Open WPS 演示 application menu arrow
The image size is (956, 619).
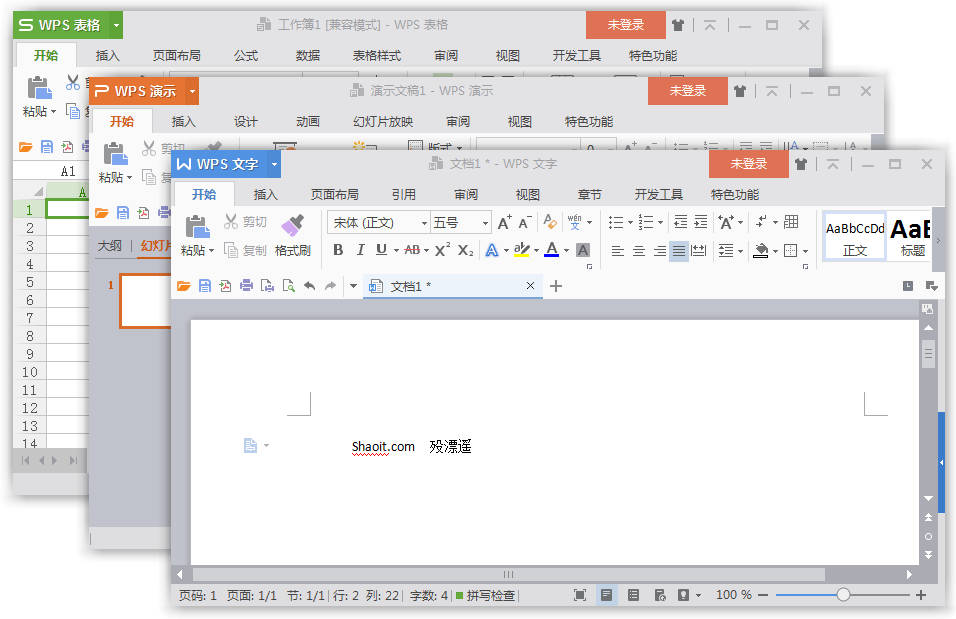[x=193, y=91]
